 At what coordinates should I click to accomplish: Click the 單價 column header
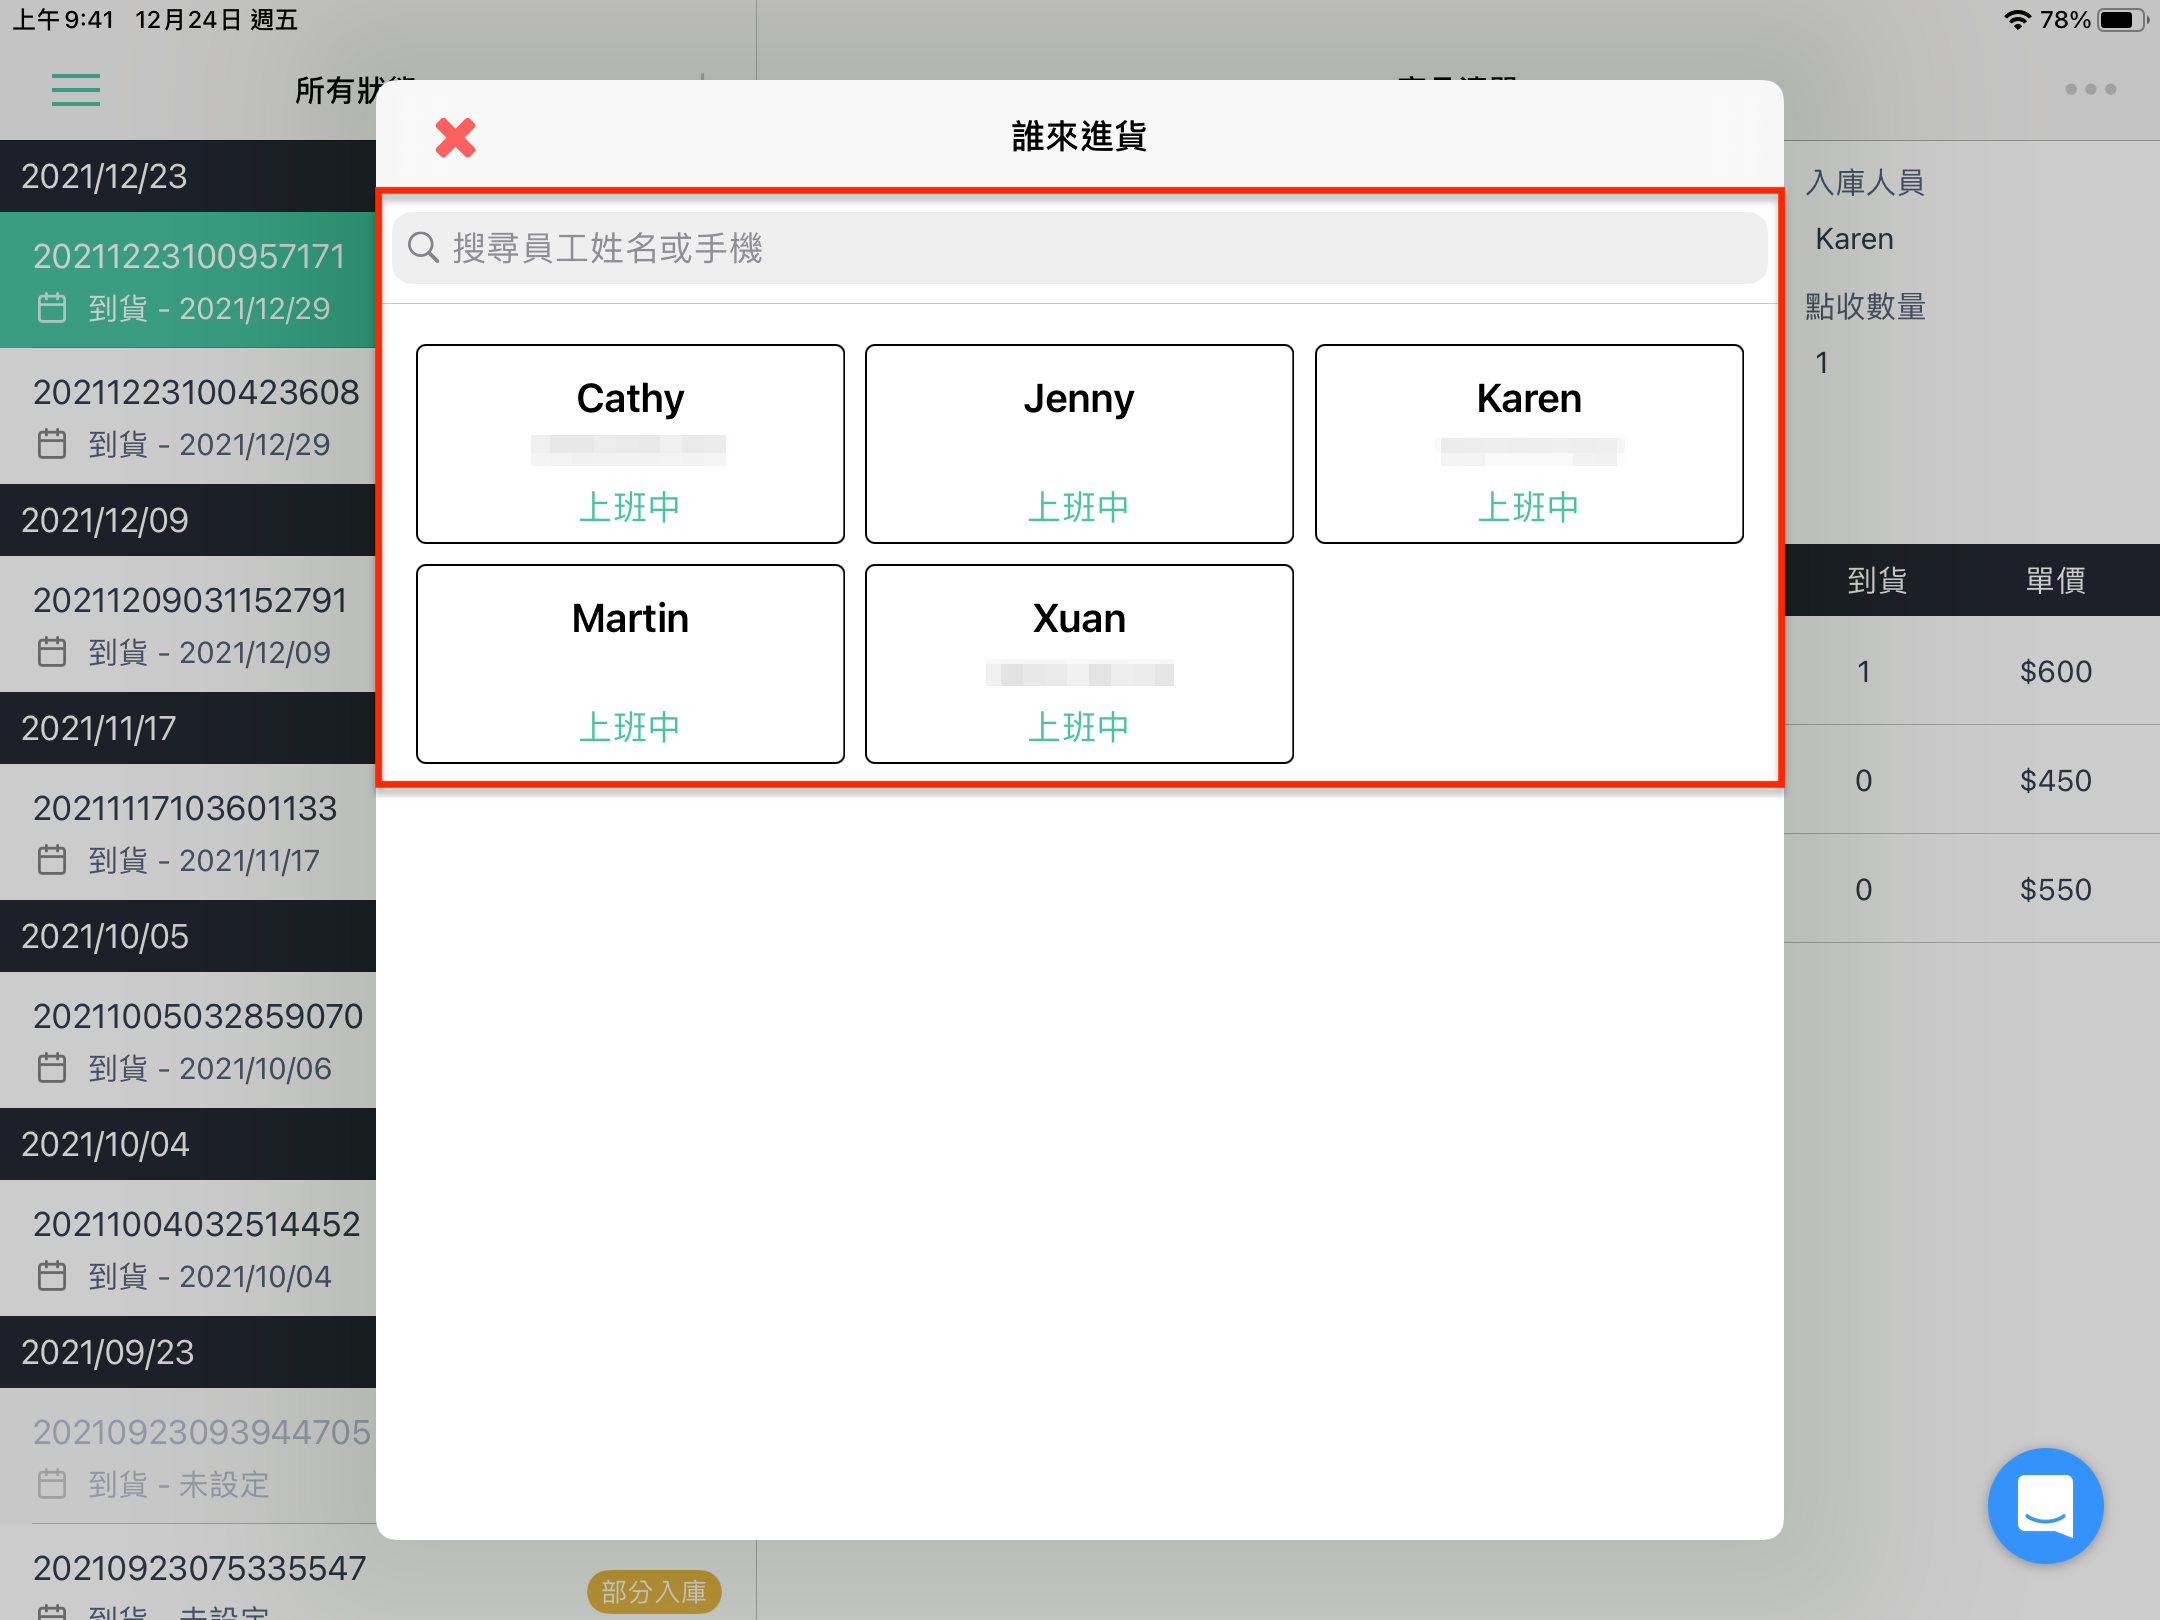2055,580
